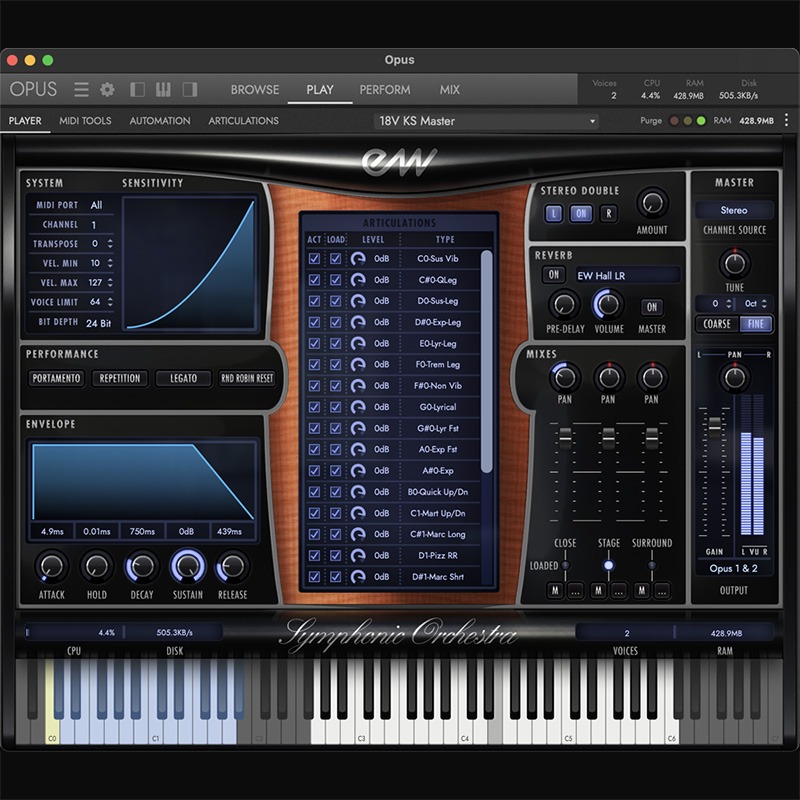Click the RND ROBIN RESET button
Viewport: 800px width, 800px height.
tap(247, 378)
